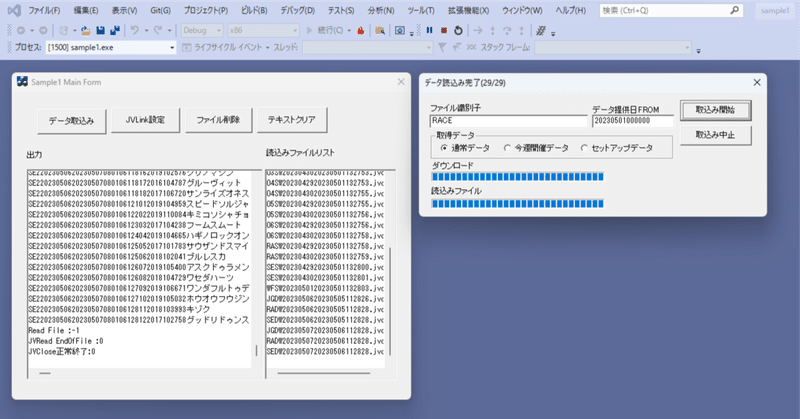Click the navigate backward arrow icon
This screenshot has height=419, width=800.
click(x=21, y=31)
